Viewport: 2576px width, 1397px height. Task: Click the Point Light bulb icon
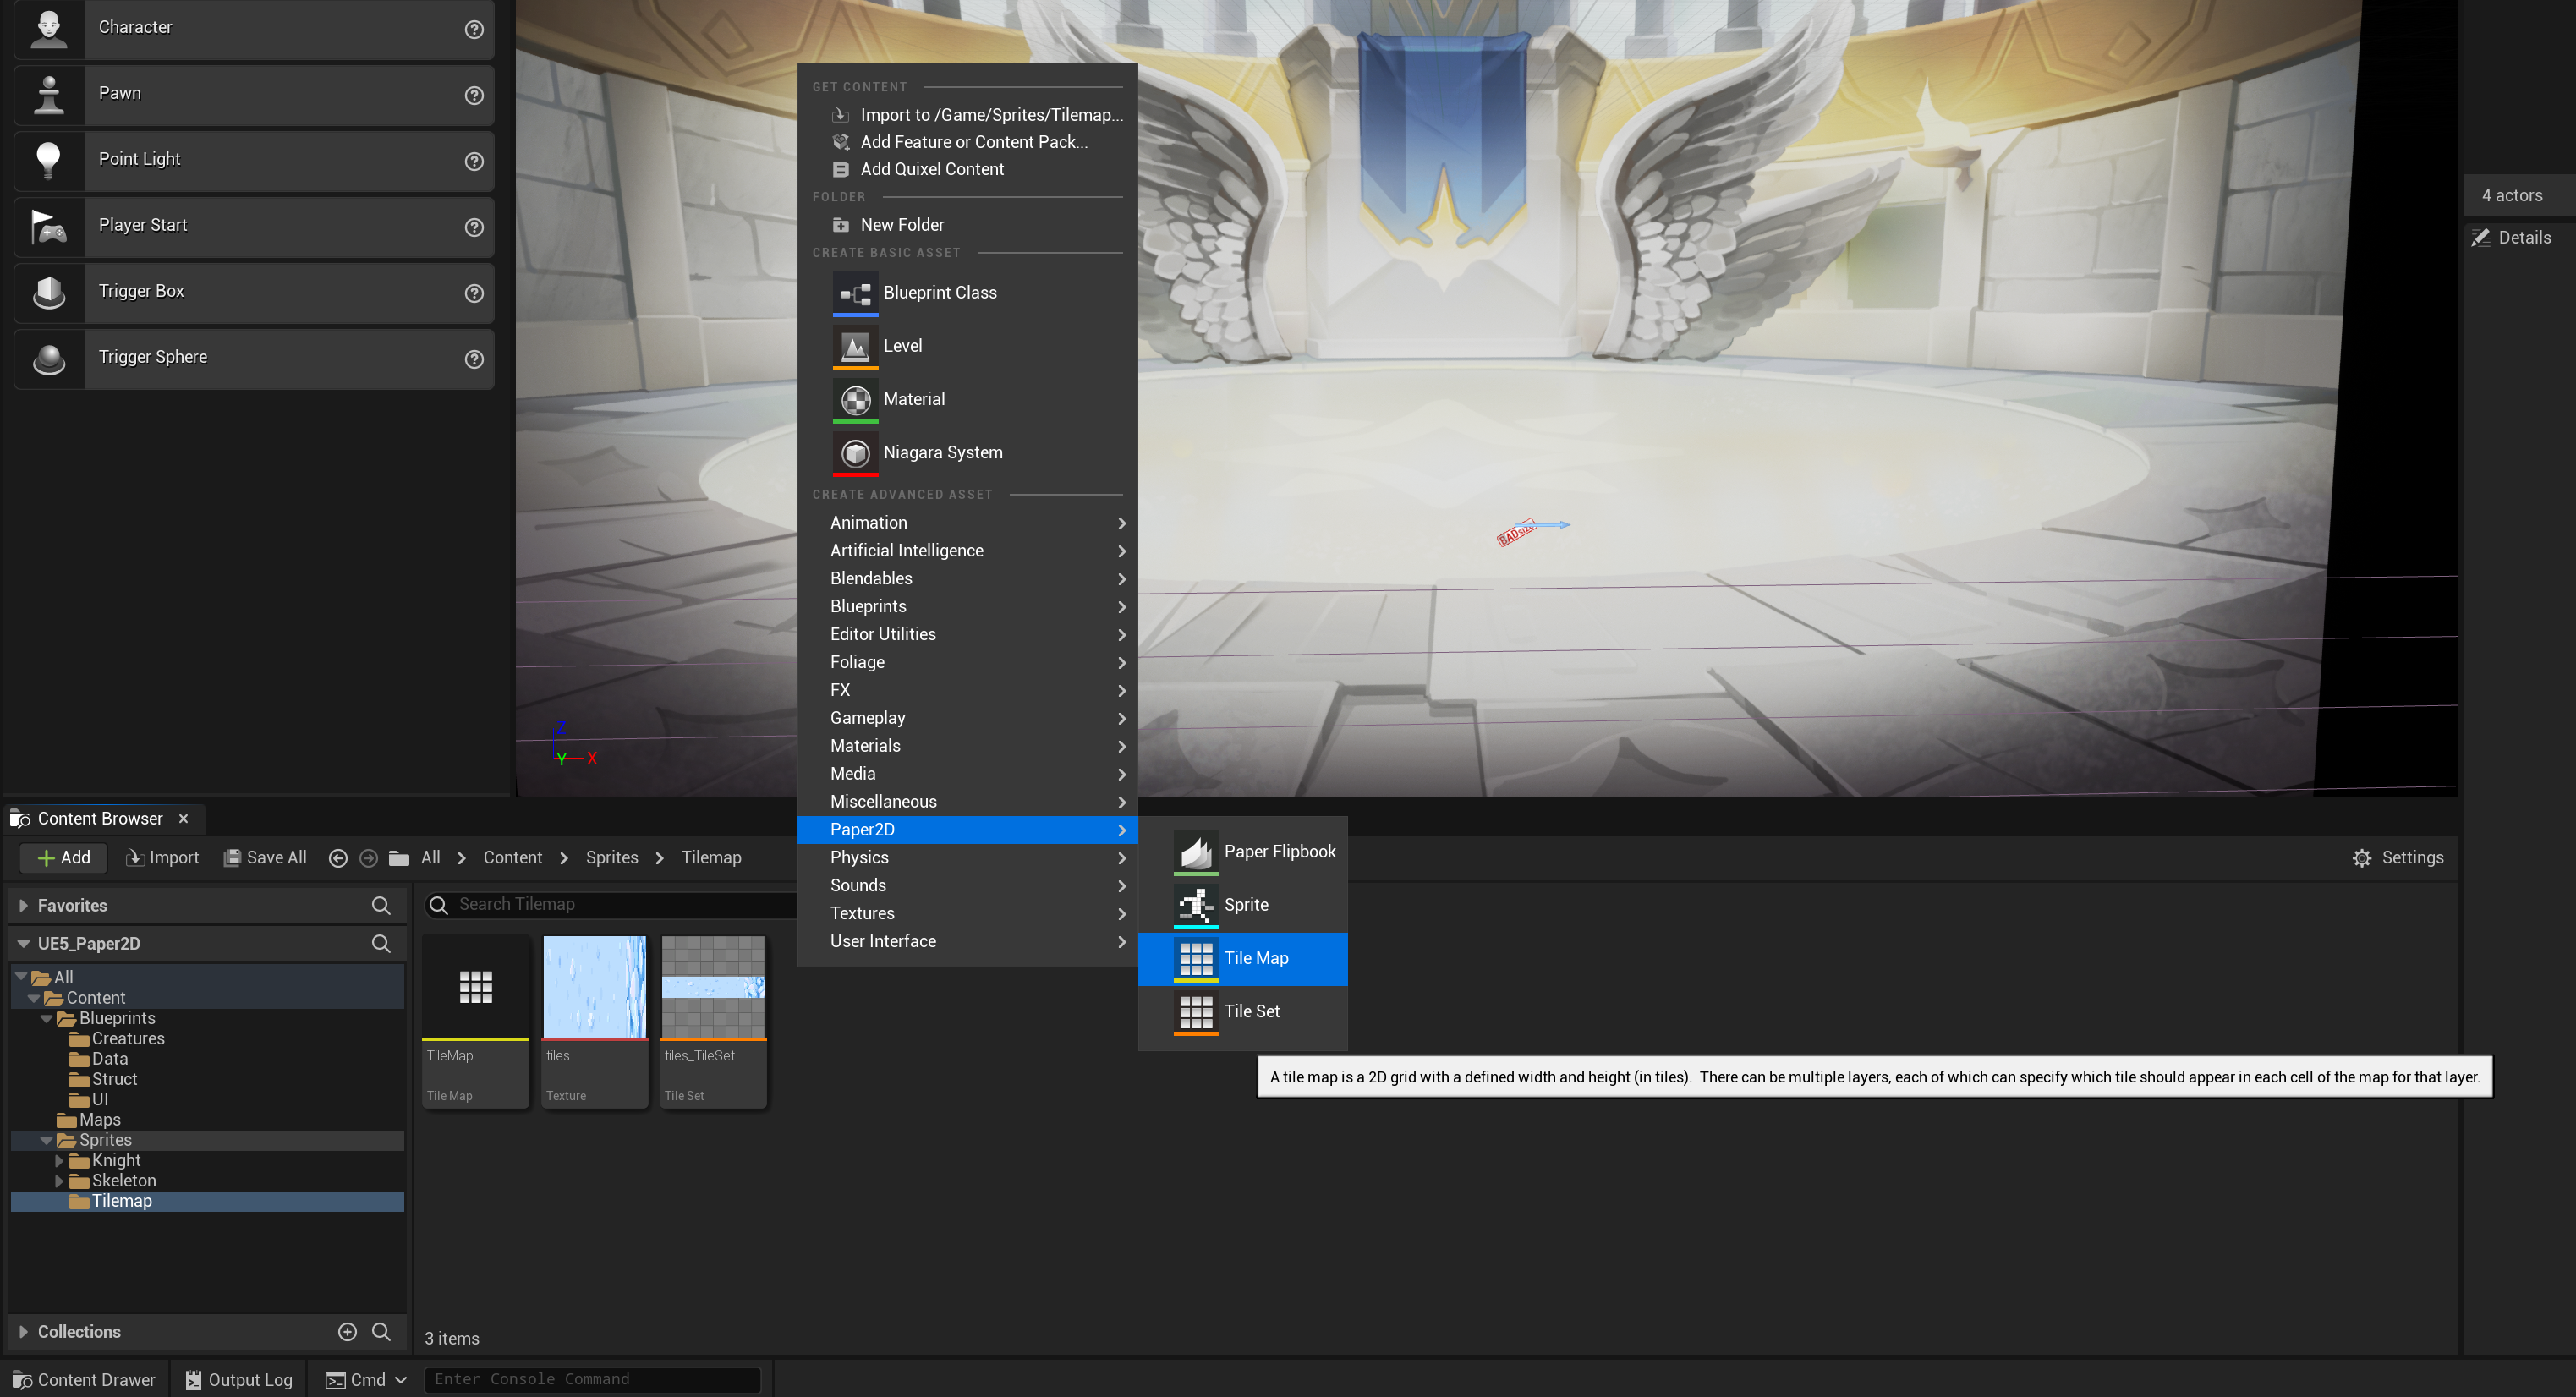(x=49, y=159)
